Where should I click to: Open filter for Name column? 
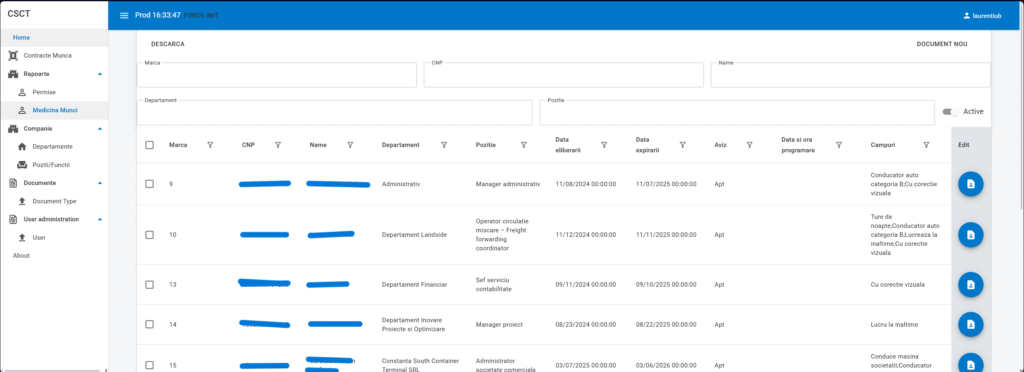pos(350,145)
